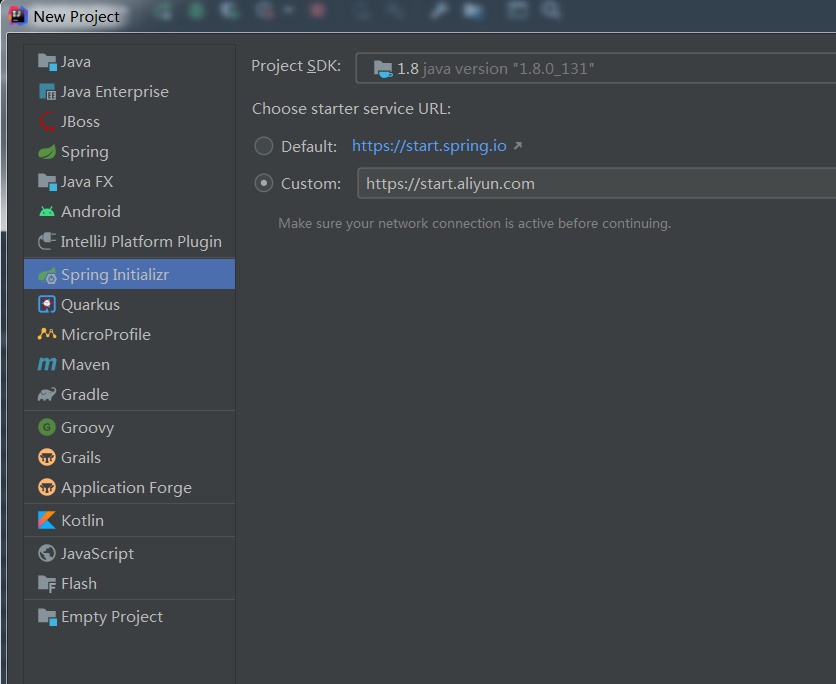The width and height of the screenshot is (836, 684).
Task: Choose Kotlin as project type
Action: pyautogui.click(x=130, y=520)
